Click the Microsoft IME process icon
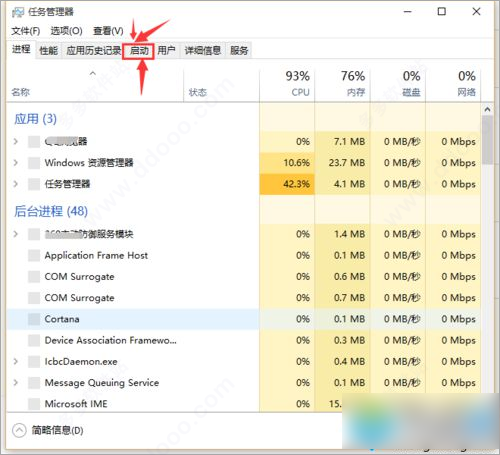500x455 pixels. pyautogui.click(x=34, y=404)
